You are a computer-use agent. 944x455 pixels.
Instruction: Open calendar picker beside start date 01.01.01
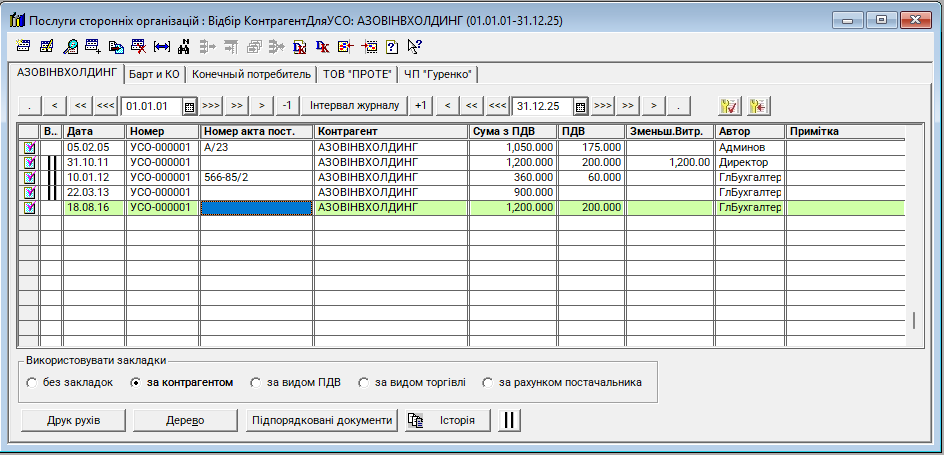click(x=189, y=106)
